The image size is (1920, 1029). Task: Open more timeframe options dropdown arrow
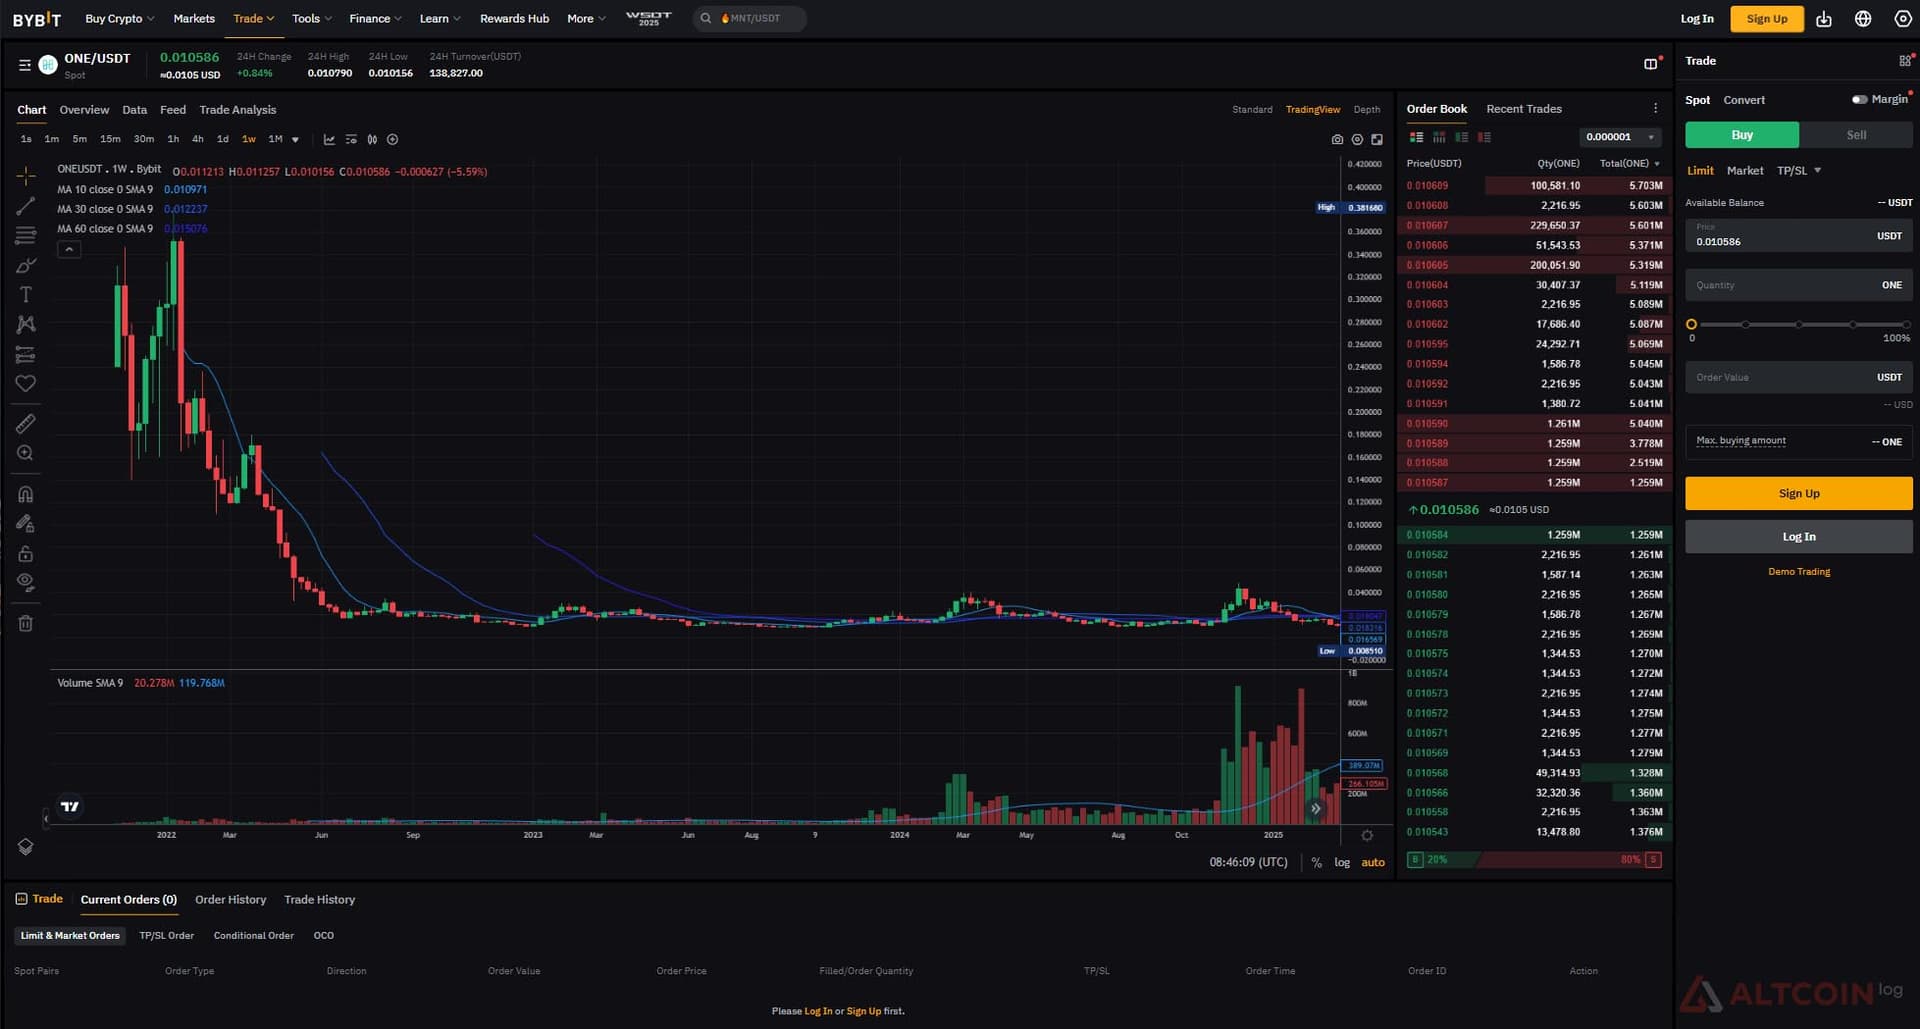pyautogui.click(x=295, y=140)
